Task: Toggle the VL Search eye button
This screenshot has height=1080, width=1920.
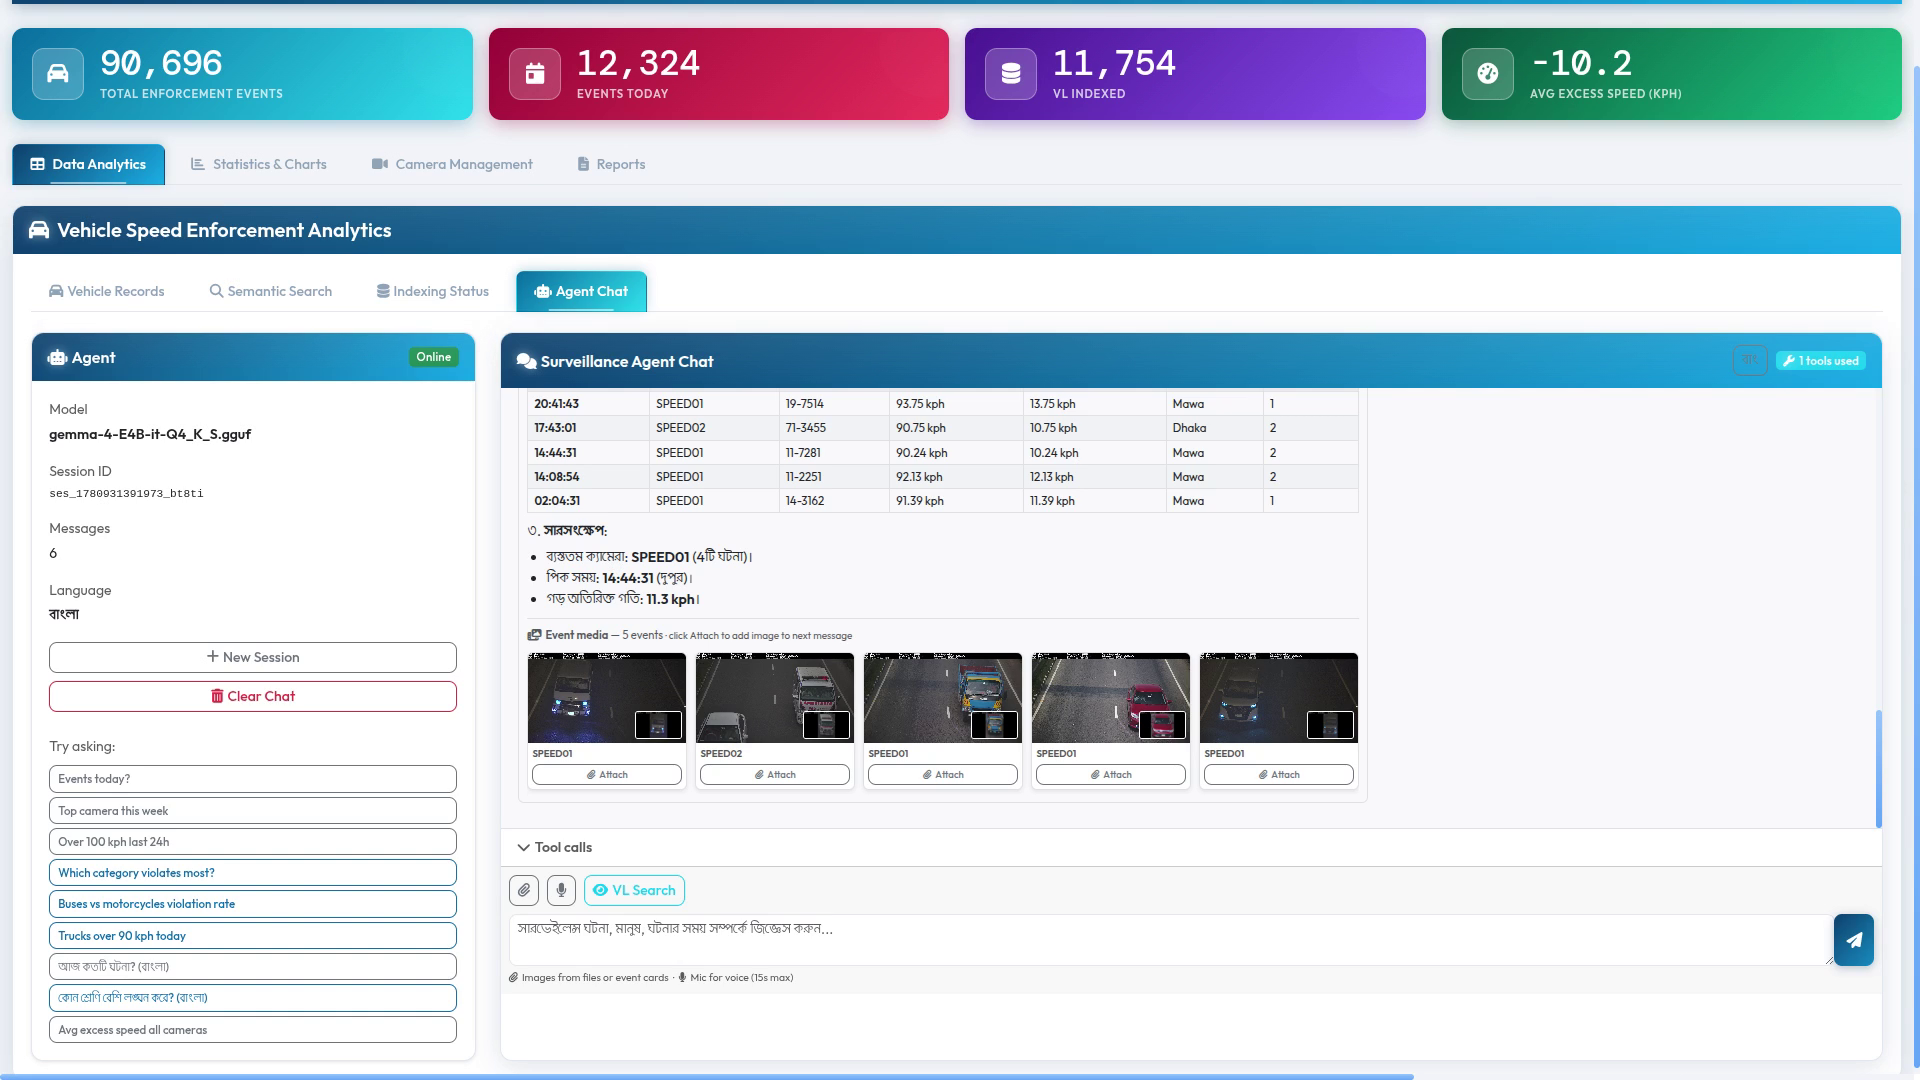Action: pyautogui.click(x=634, y=890)
